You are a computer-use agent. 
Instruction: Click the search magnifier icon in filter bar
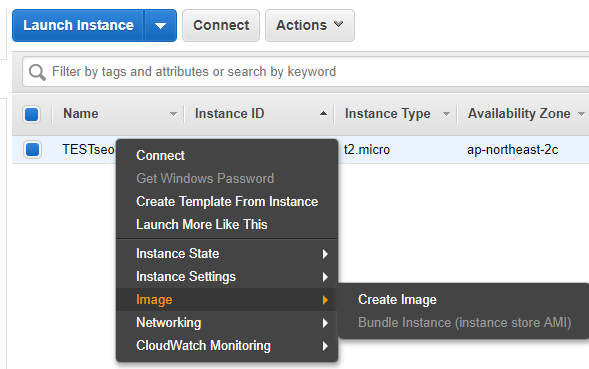click(37, 72)
